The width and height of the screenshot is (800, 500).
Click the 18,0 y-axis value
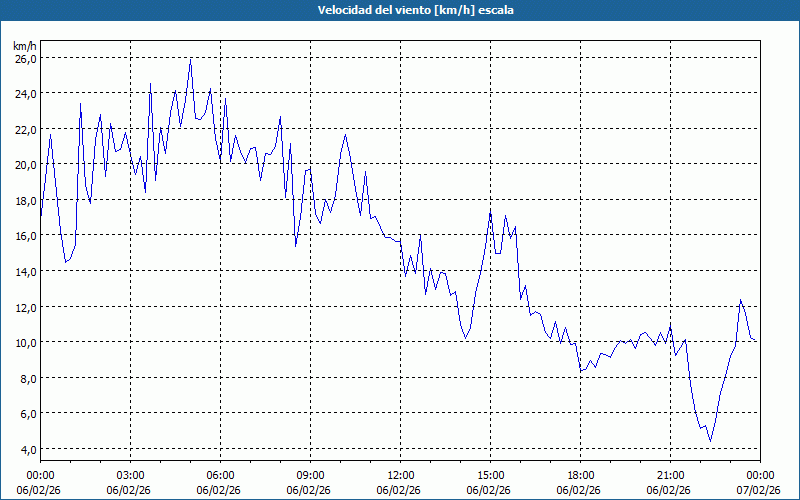(x=25, y=200)
